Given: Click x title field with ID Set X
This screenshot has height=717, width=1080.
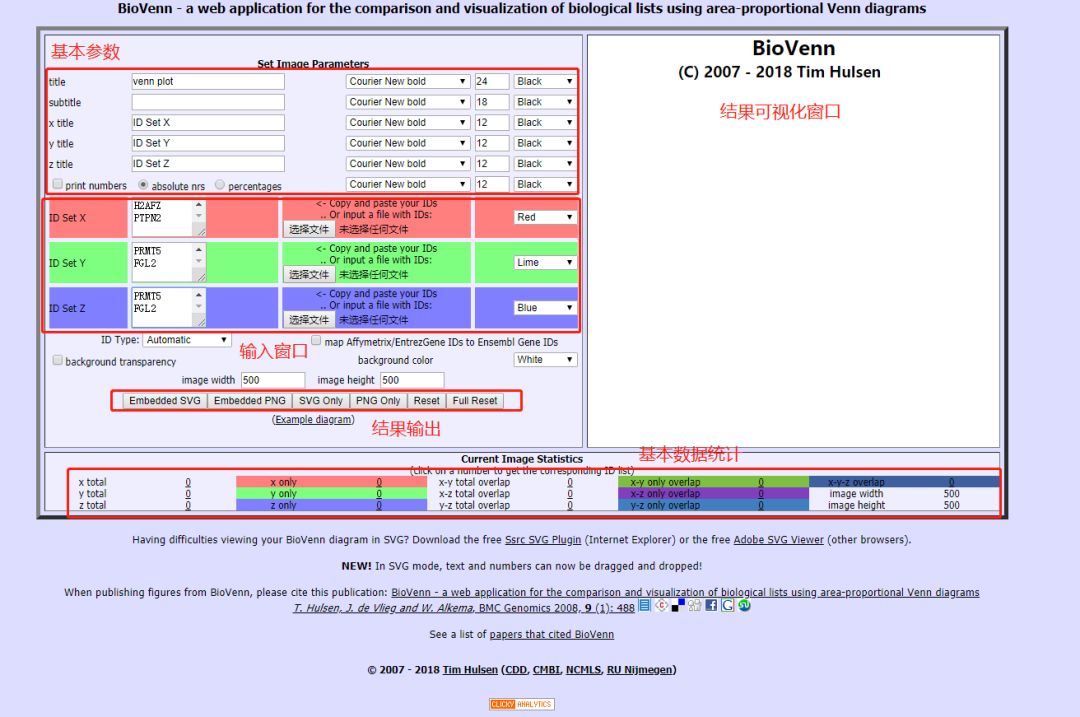Looking at the screenshot, I should (x=208, y=123).
